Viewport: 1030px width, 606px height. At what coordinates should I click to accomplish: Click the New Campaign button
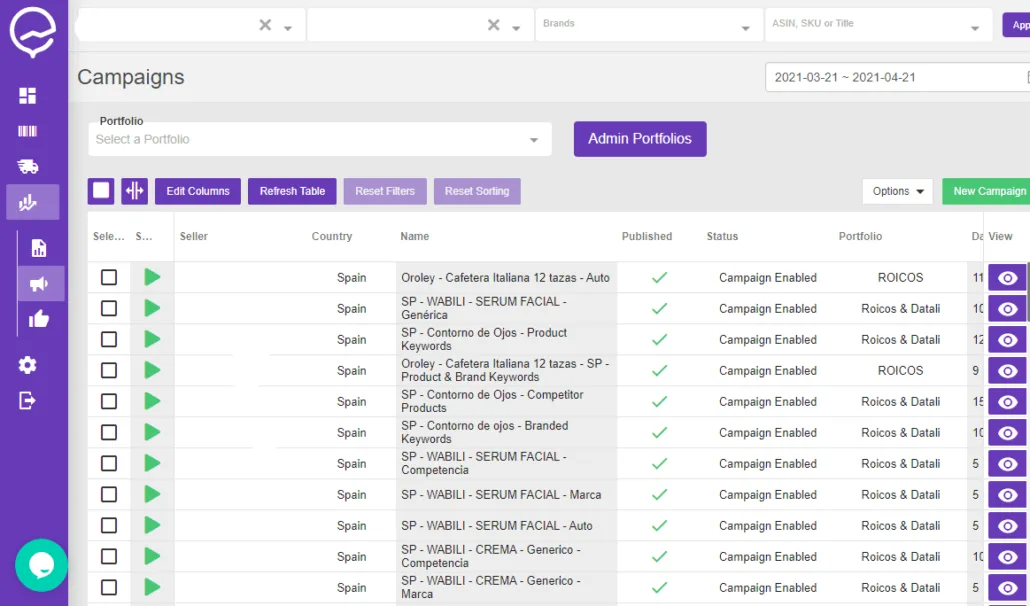pos(988,191)
